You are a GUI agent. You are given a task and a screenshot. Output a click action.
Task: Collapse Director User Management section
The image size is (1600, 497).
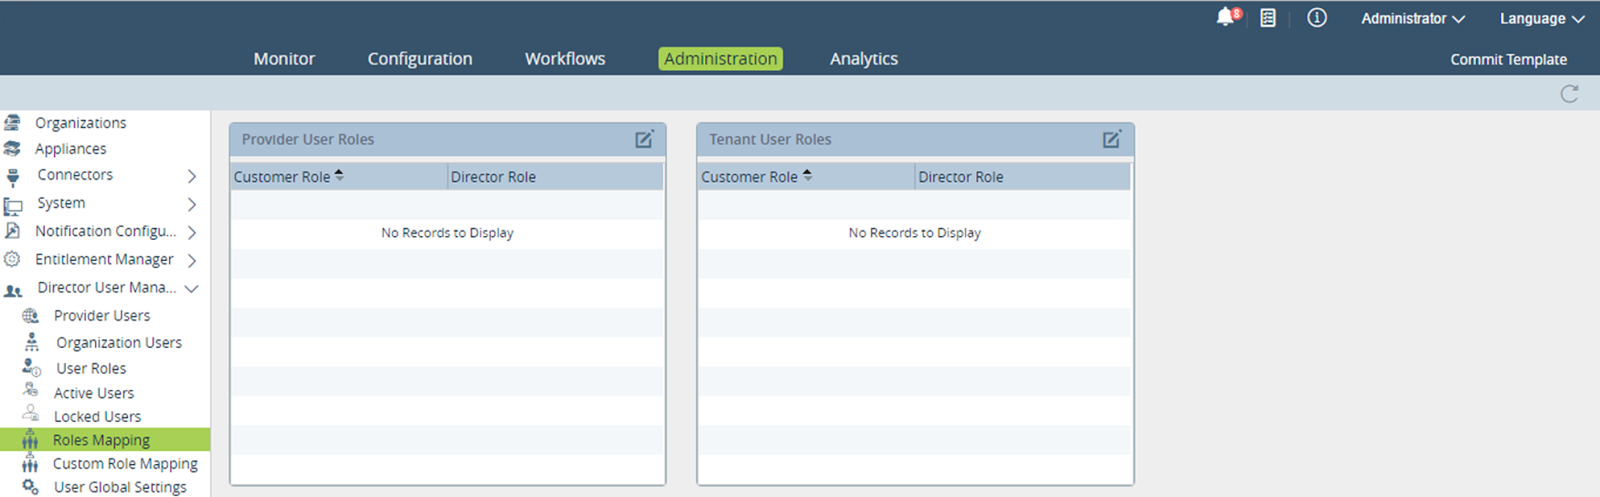click(x=192, y=288)
